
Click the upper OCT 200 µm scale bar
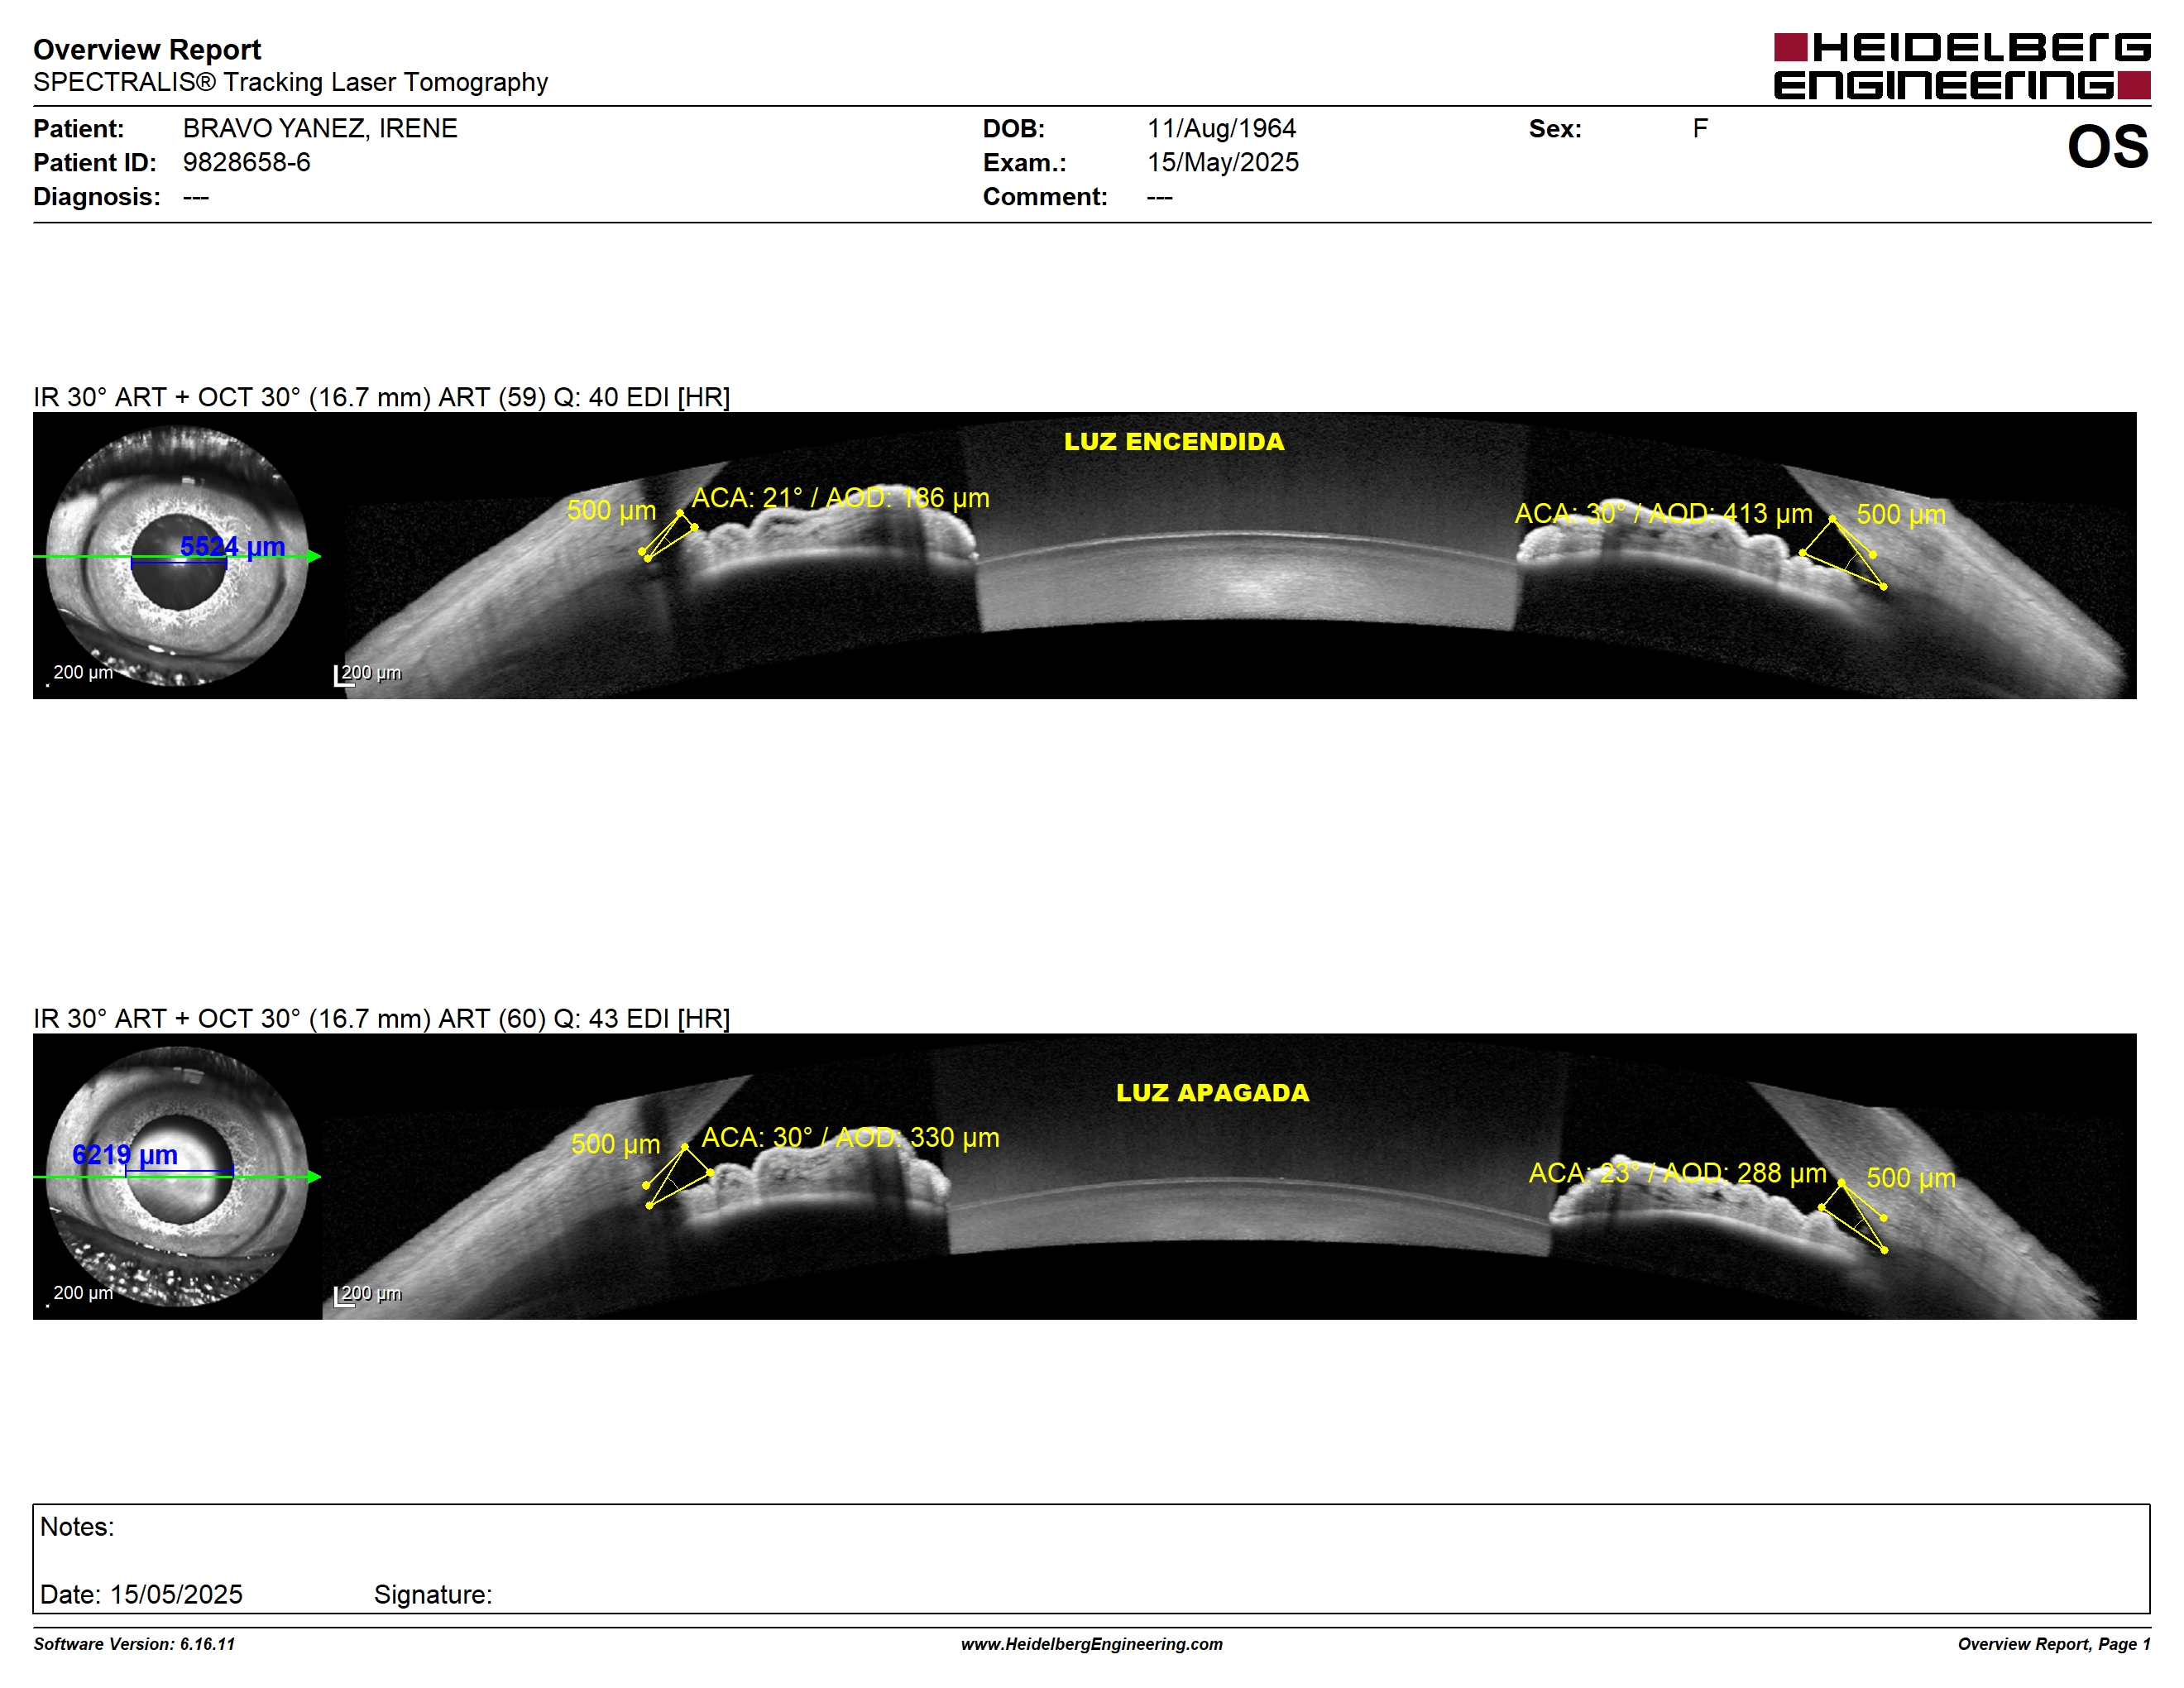(367, 674)
